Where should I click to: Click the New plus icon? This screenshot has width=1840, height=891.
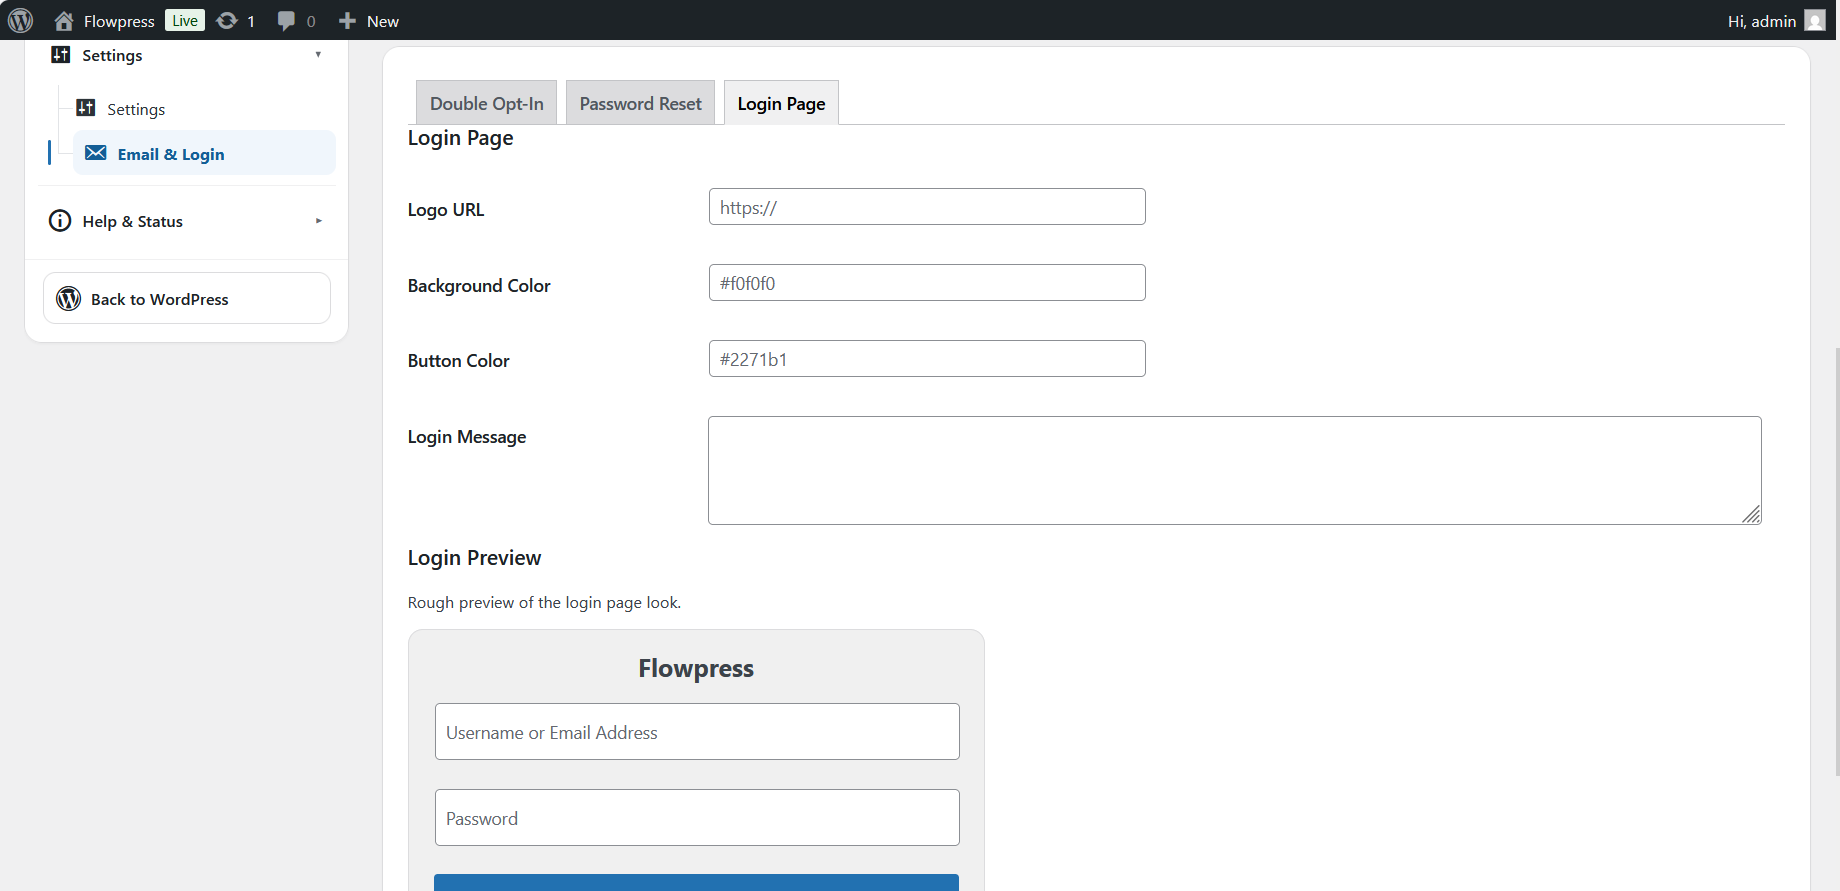pos(347,21)
